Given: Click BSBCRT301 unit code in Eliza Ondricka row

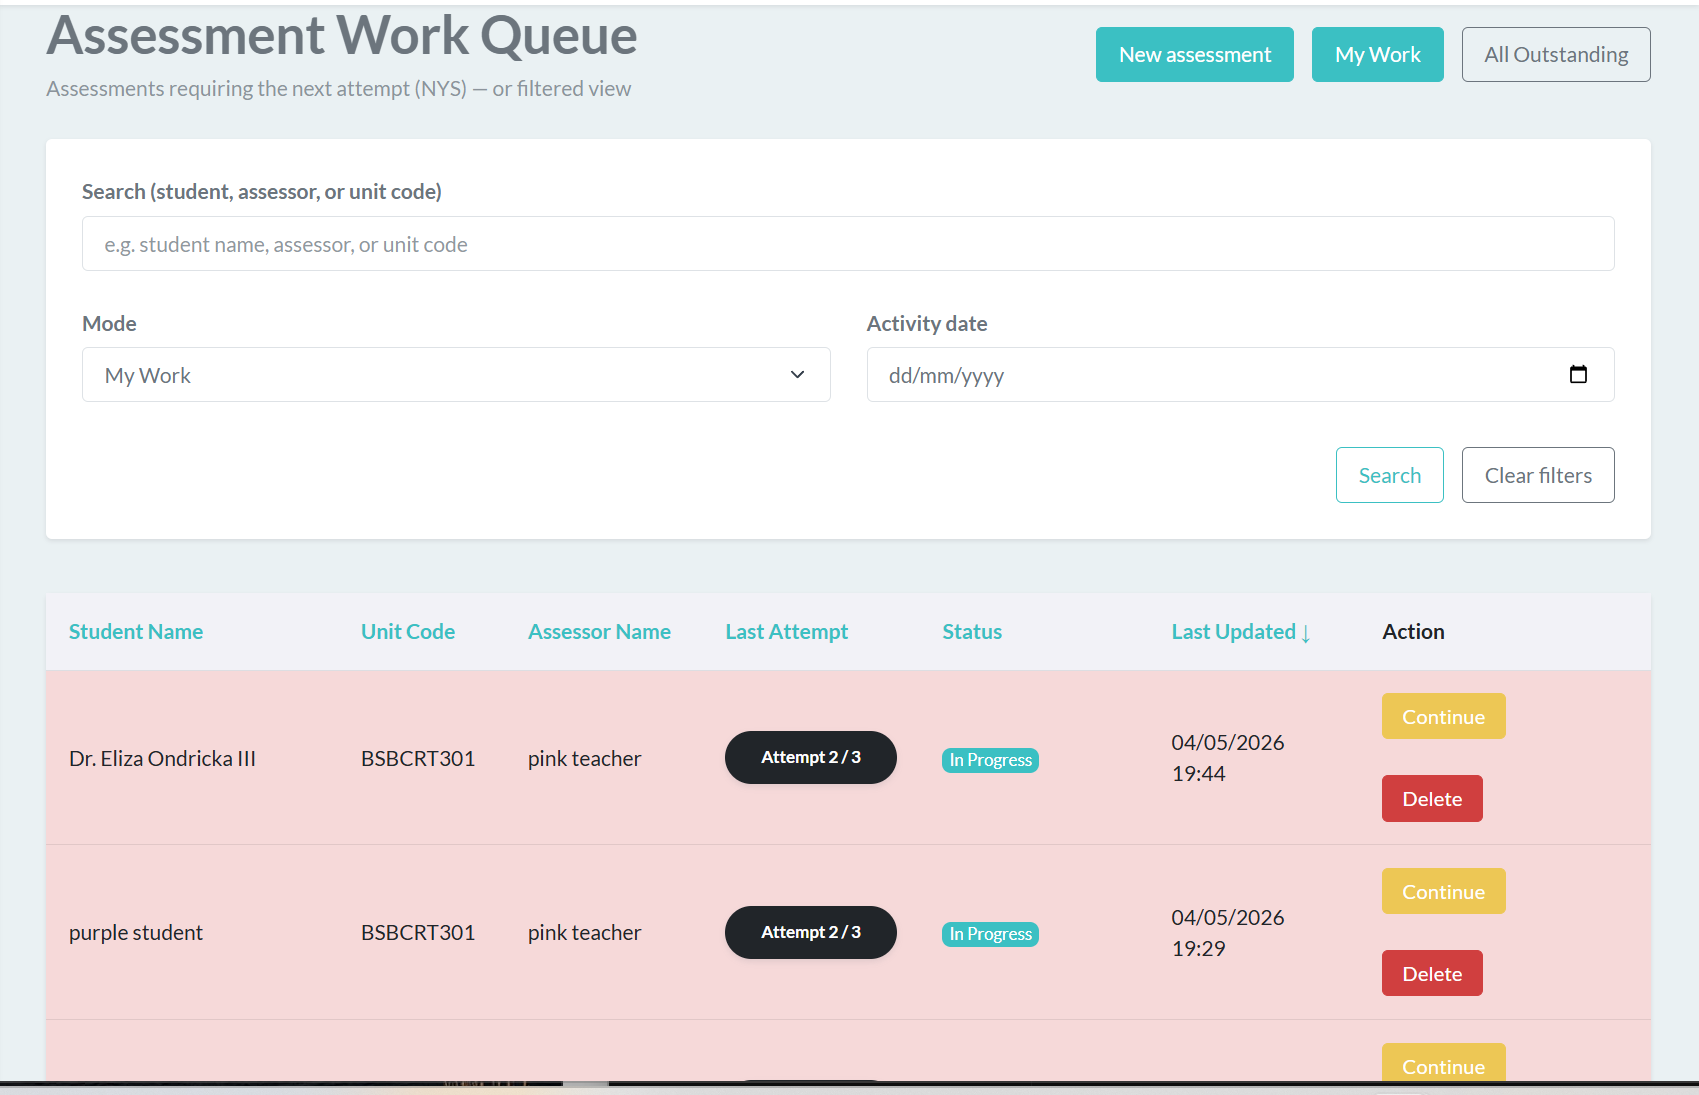Looking at the screenshot, I should 418,759.
